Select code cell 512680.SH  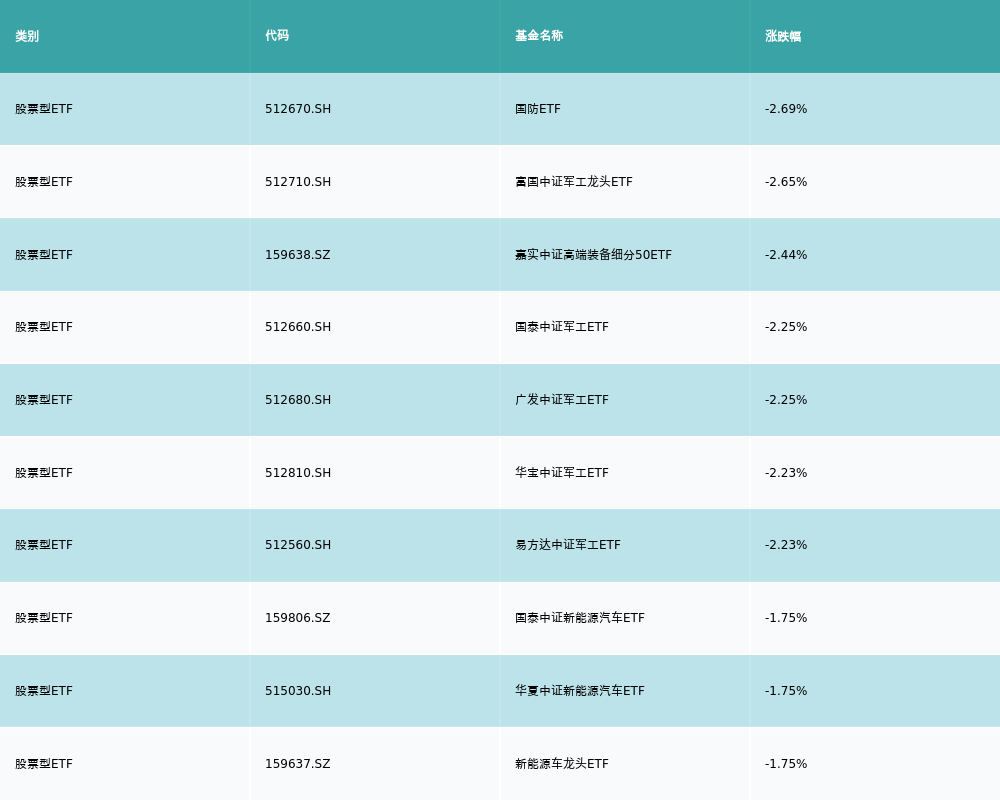tap(298, 400)
